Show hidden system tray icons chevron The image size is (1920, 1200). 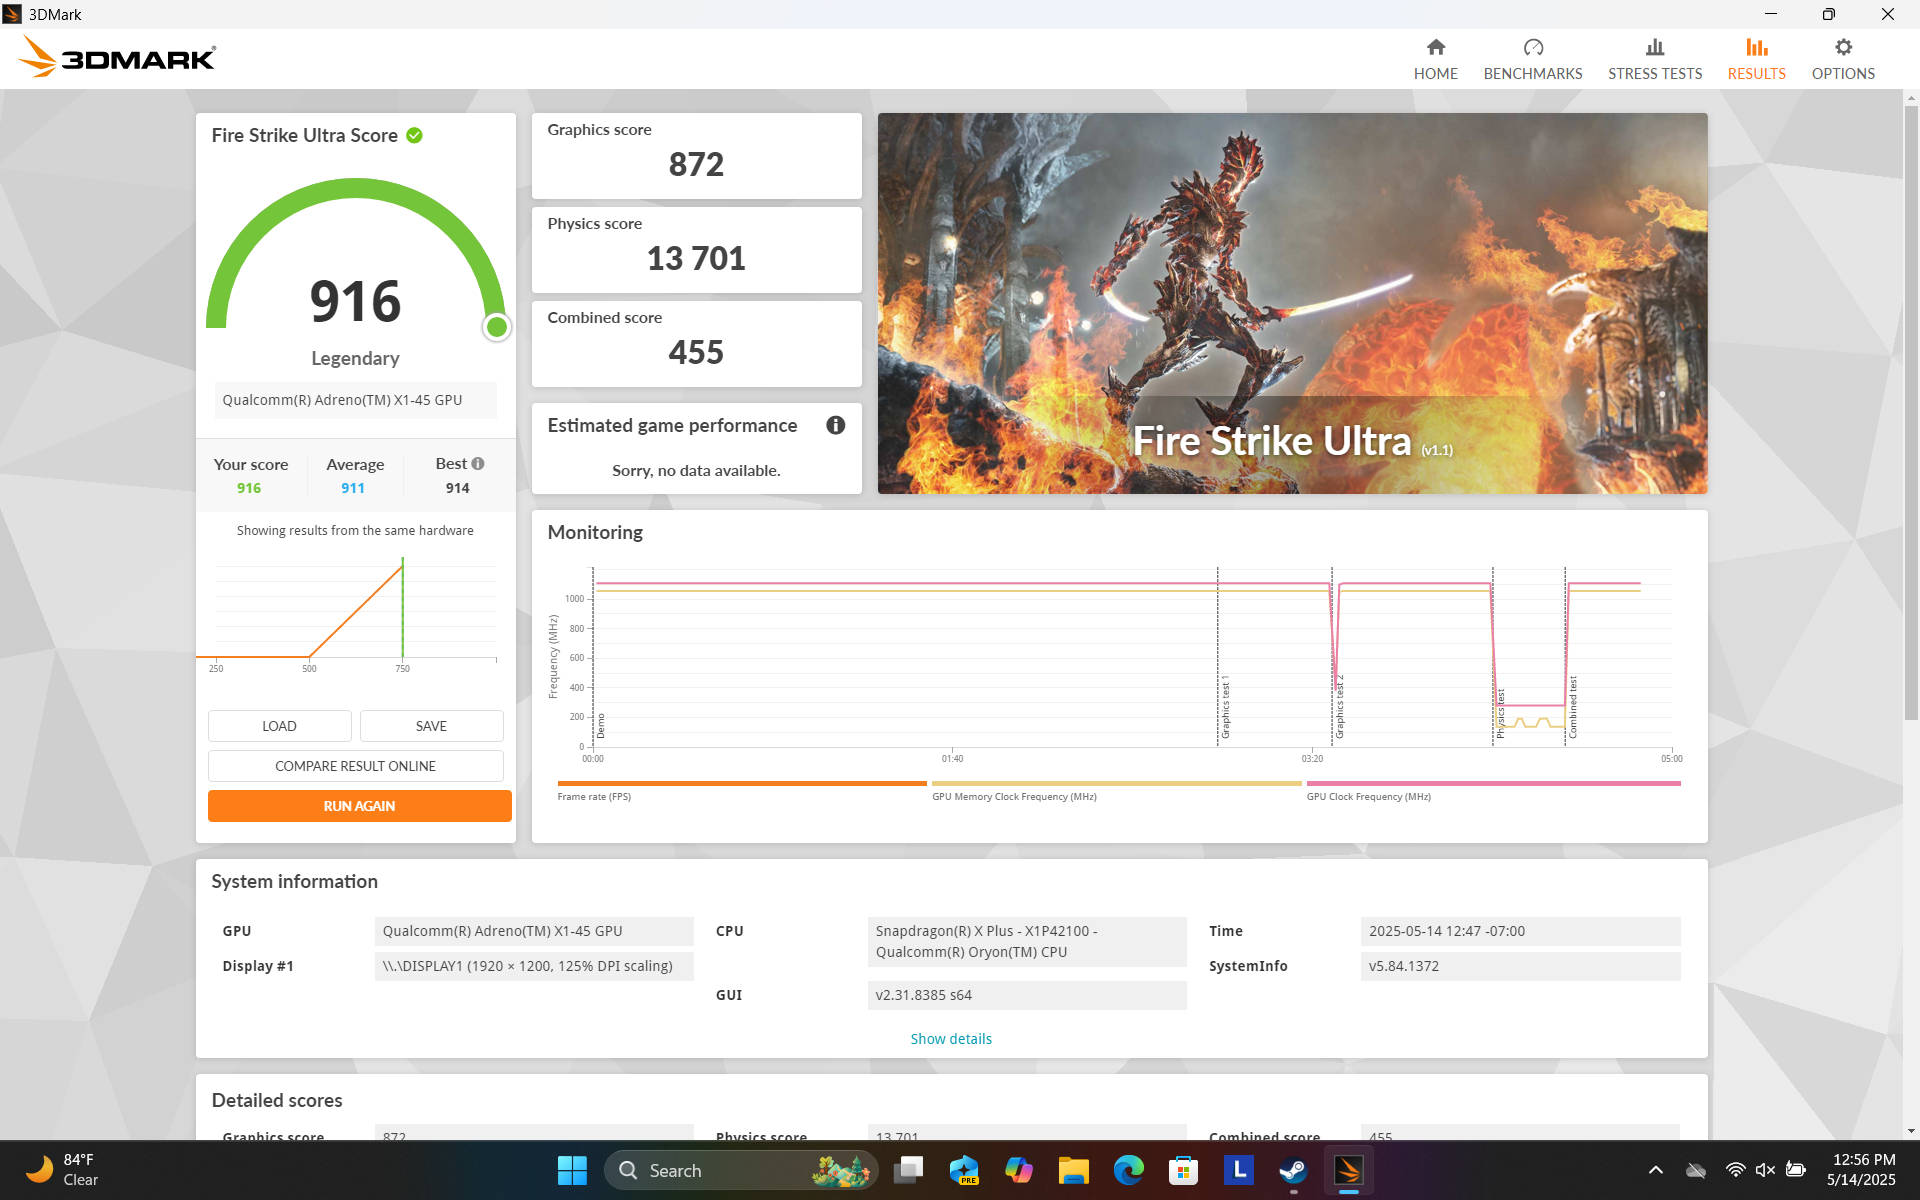tap(1655, 1170)
